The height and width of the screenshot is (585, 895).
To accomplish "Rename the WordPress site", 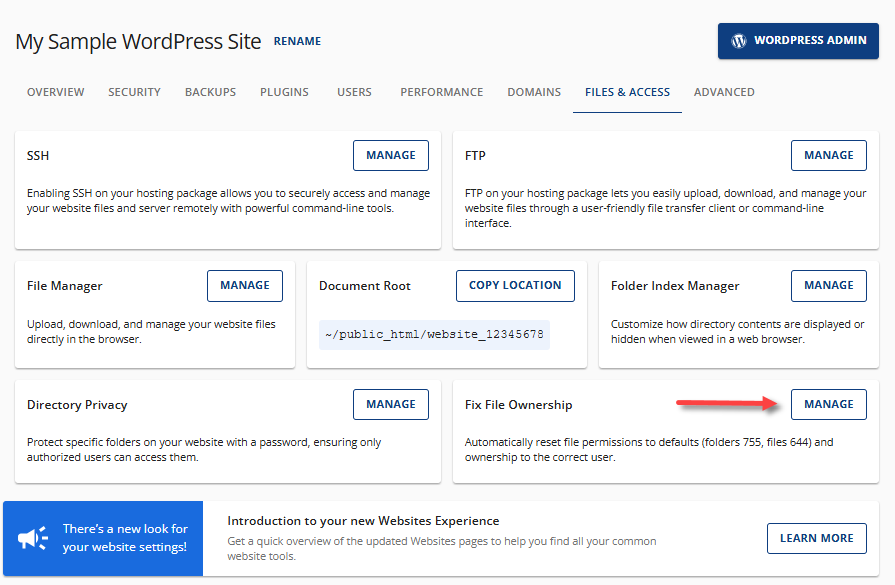I will click(x=297, y=41).
